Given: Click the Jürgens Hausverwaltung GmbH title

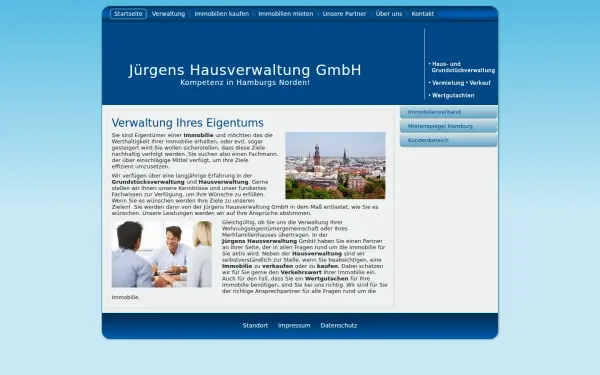Looking at the screenshot, I should [245, 70].
